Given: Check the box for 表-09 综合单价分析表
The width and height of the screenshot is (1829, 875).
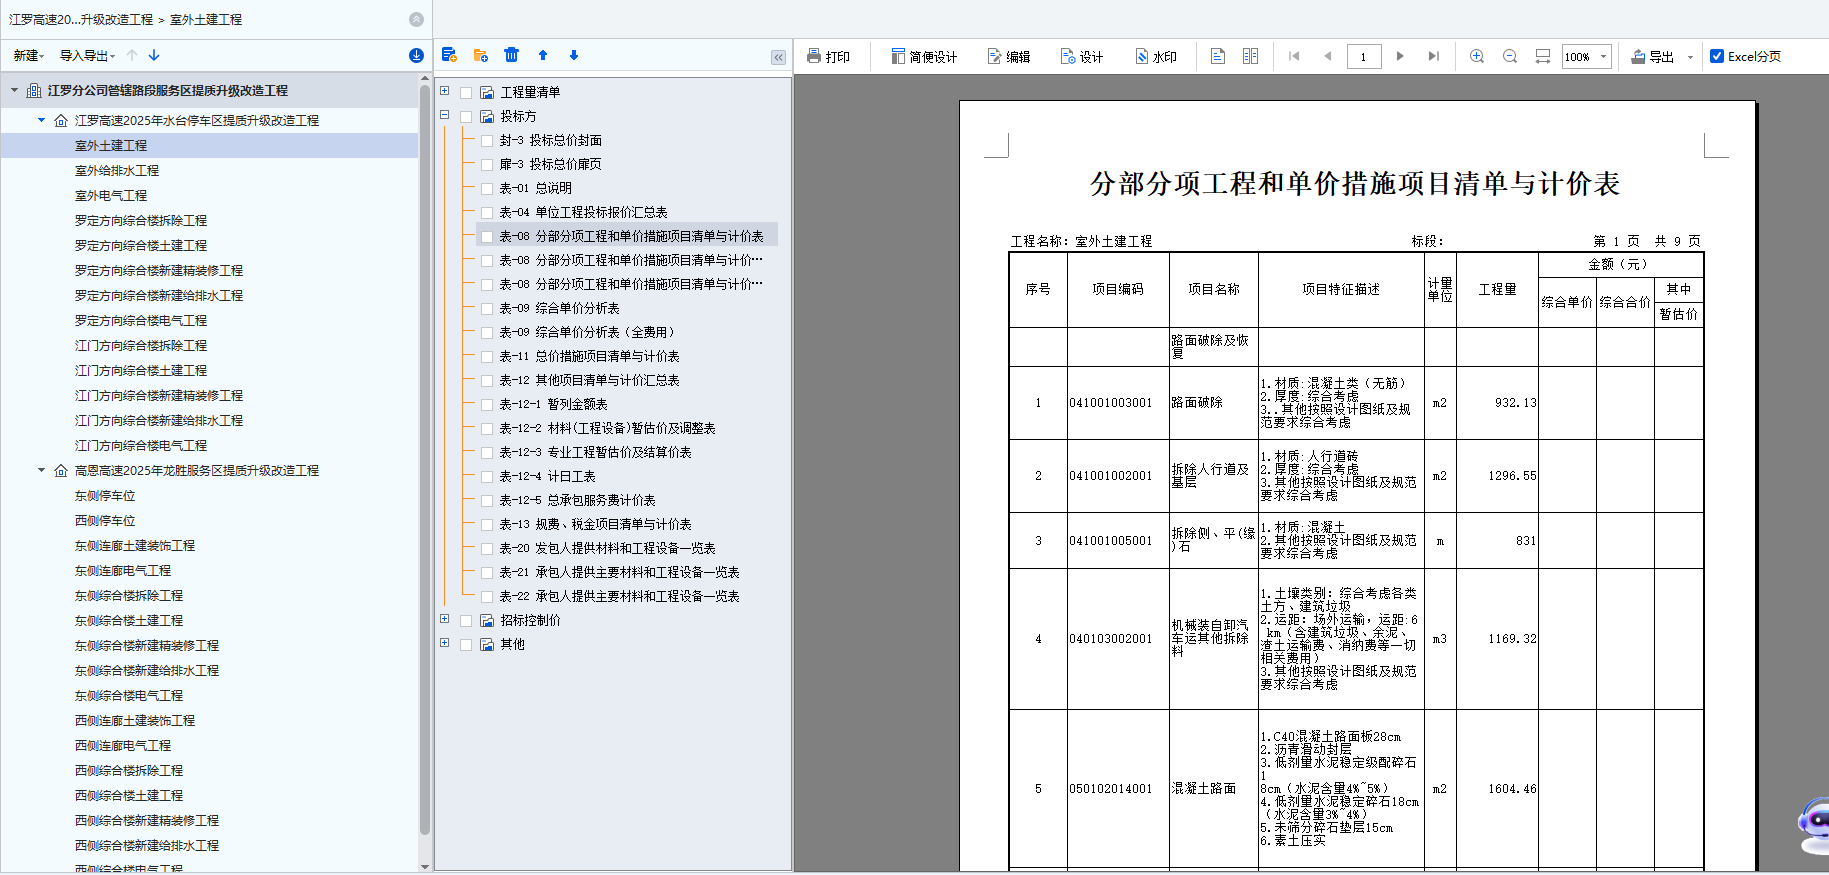Looking at the screenshot, I should [x=487, y=308].
